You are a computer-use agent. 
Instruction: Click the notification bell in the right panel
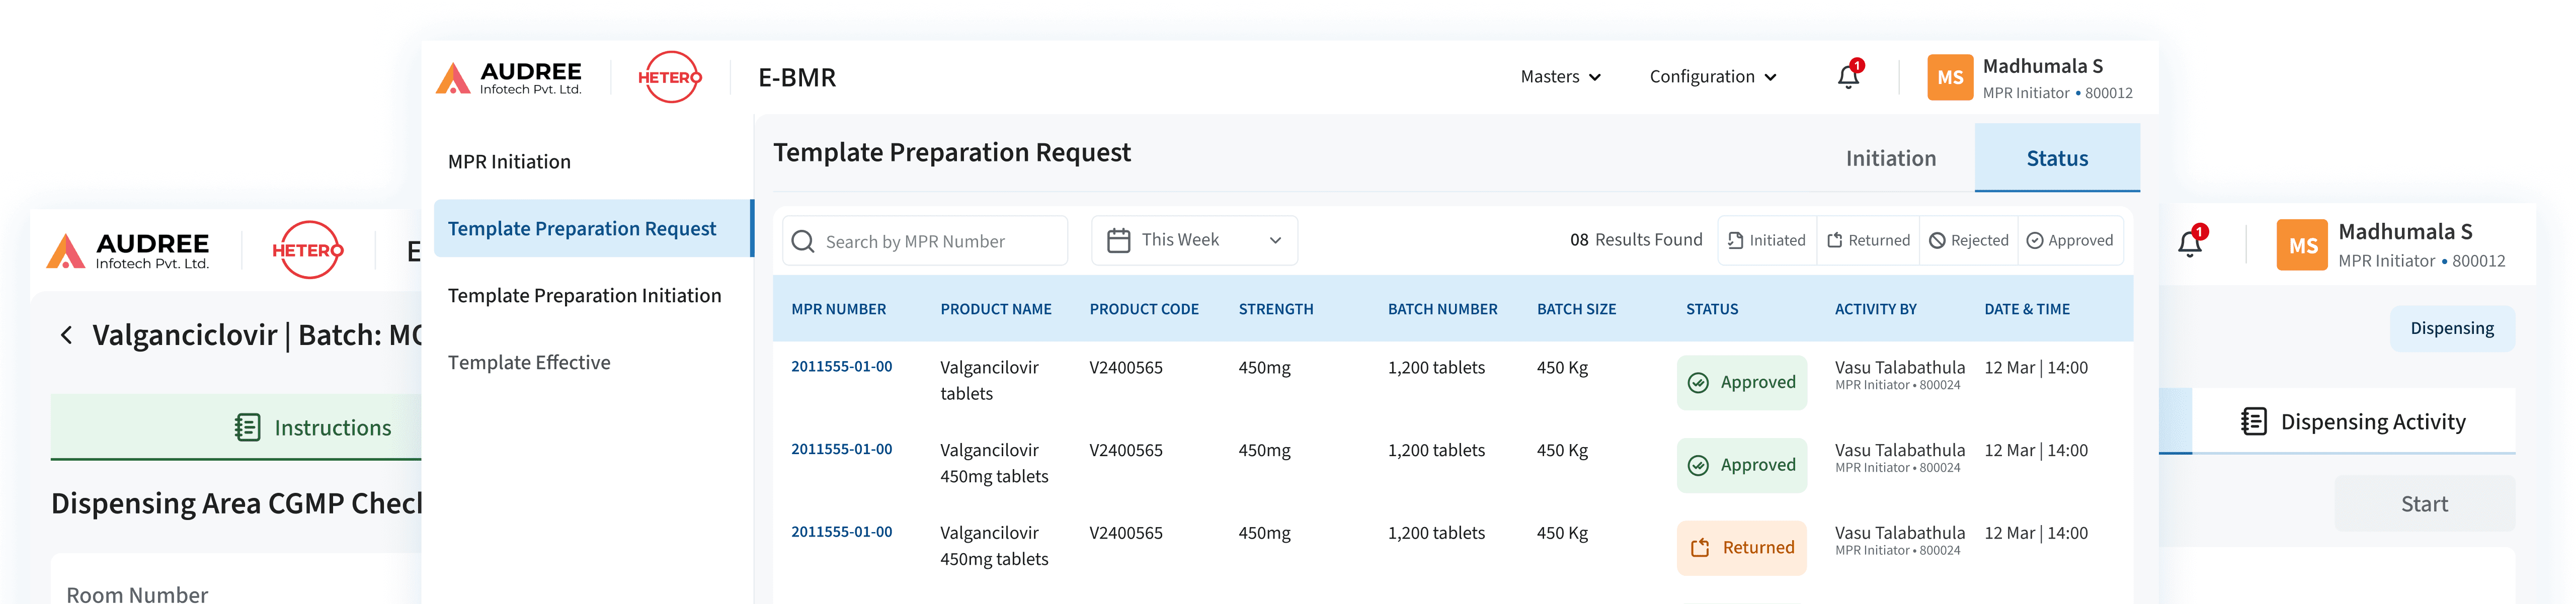click(2189, 244)
